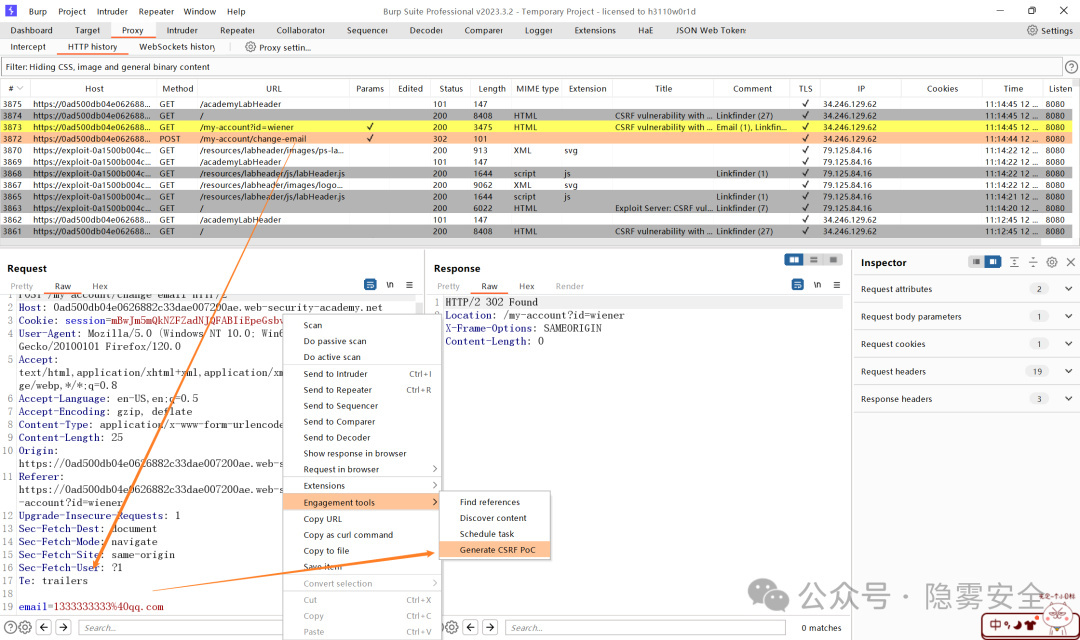
Task: Click Find references in submenu
Action: click(495, 502)
